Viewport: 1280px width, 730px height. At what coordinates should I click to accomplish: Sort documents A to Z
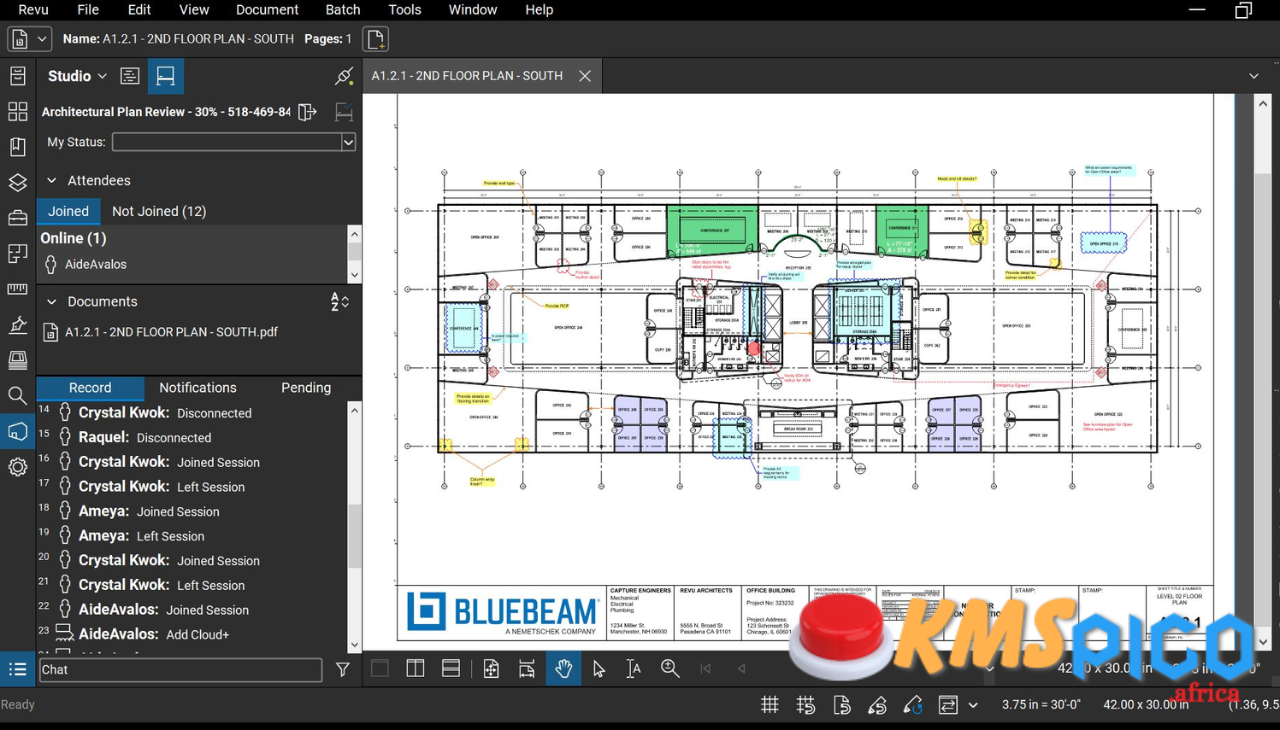pos(340,301)
